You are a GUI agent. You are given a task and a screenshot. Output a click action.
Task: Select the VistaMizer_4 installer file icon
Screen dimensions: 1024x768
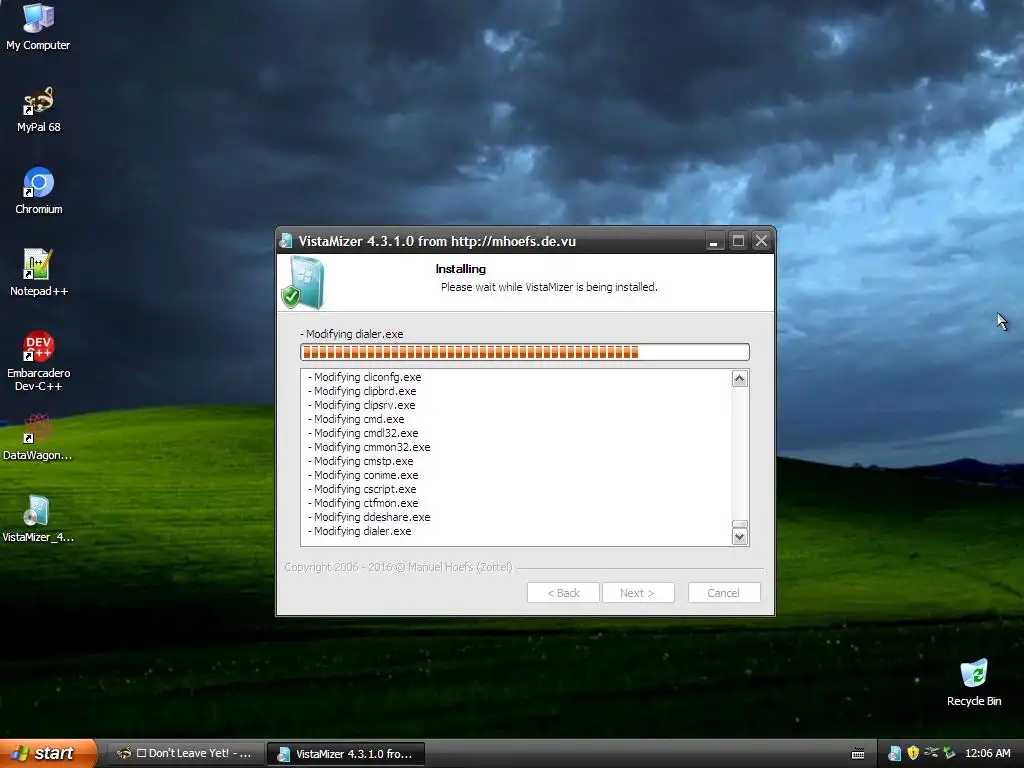click(37, 519)
